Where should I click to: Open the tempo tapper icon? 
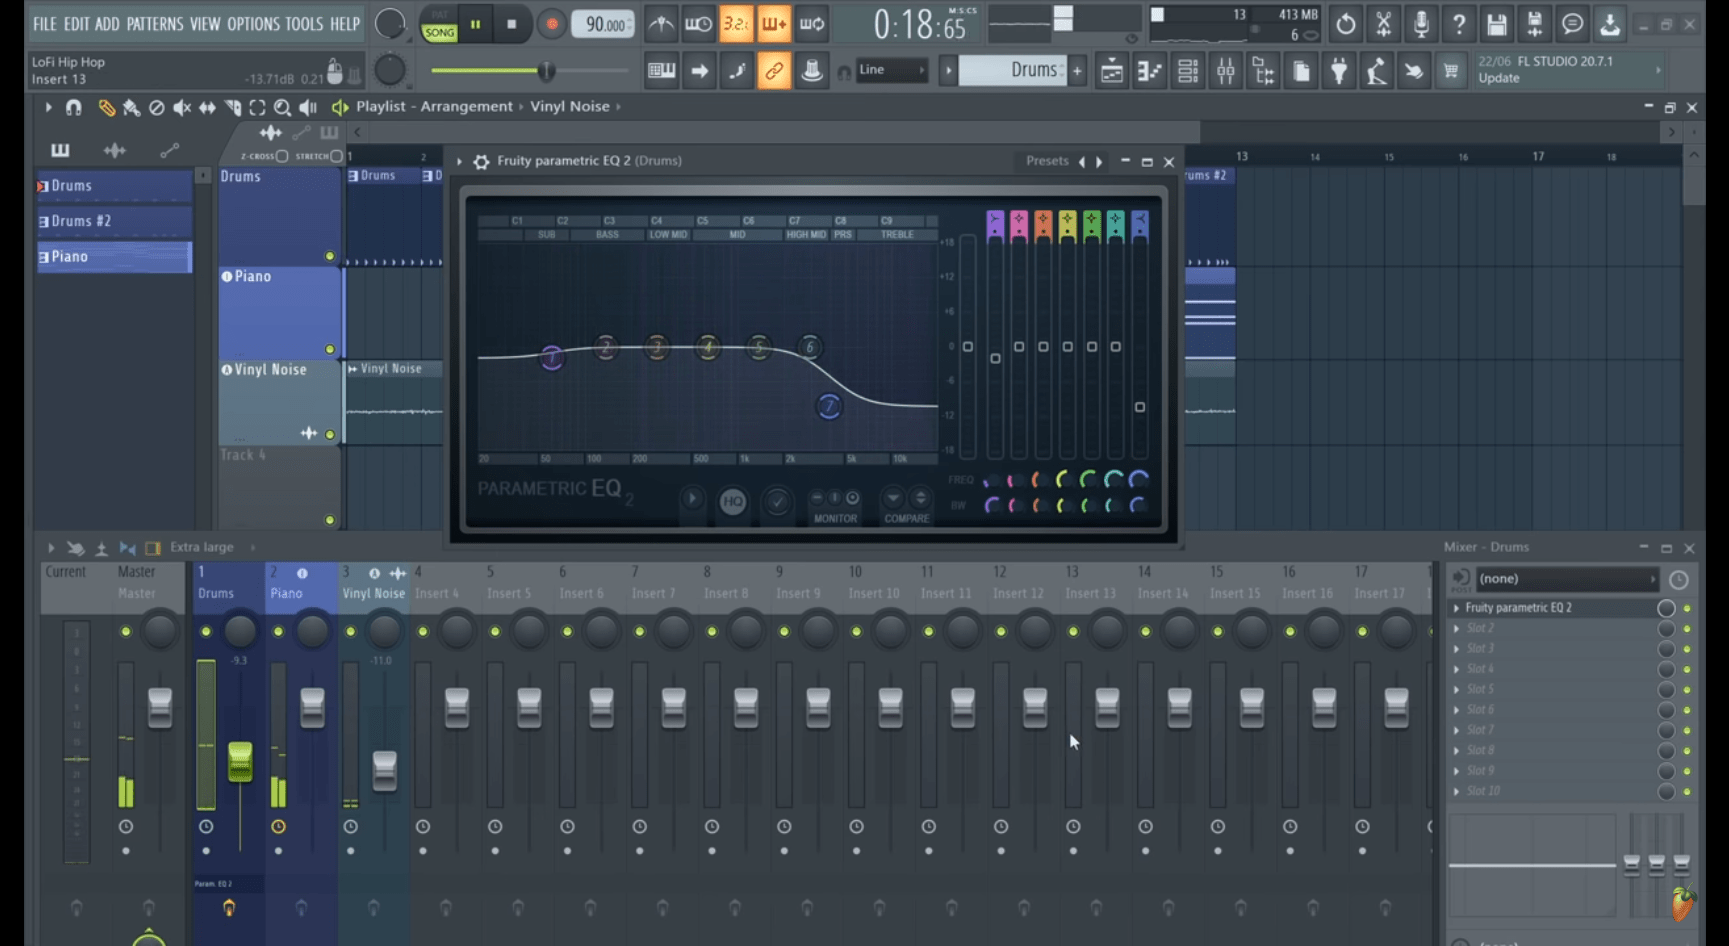pos(1376,71)
